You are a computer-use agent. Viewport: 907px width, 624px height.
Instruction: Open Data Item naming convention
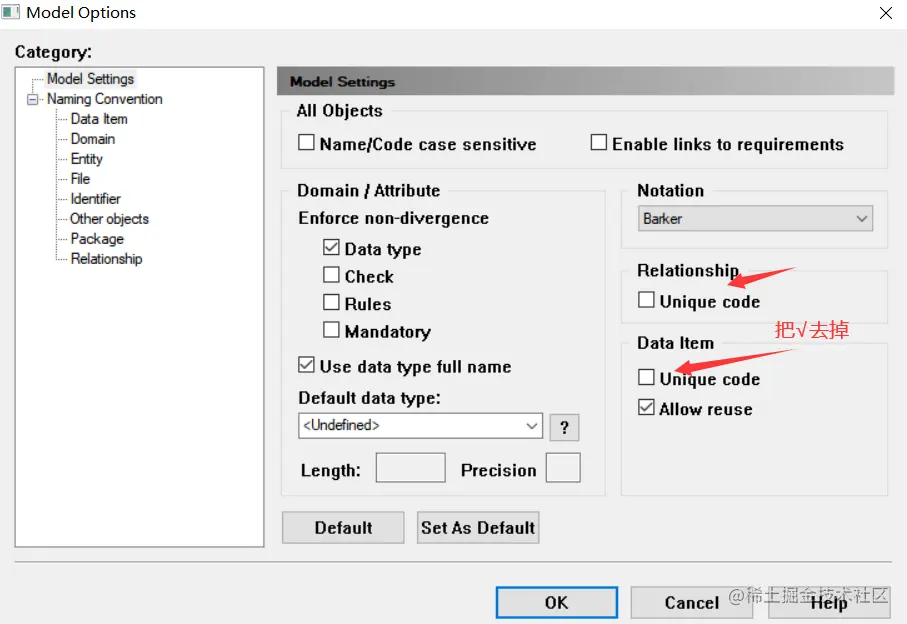pyautogui.click(x=99, y=119)
